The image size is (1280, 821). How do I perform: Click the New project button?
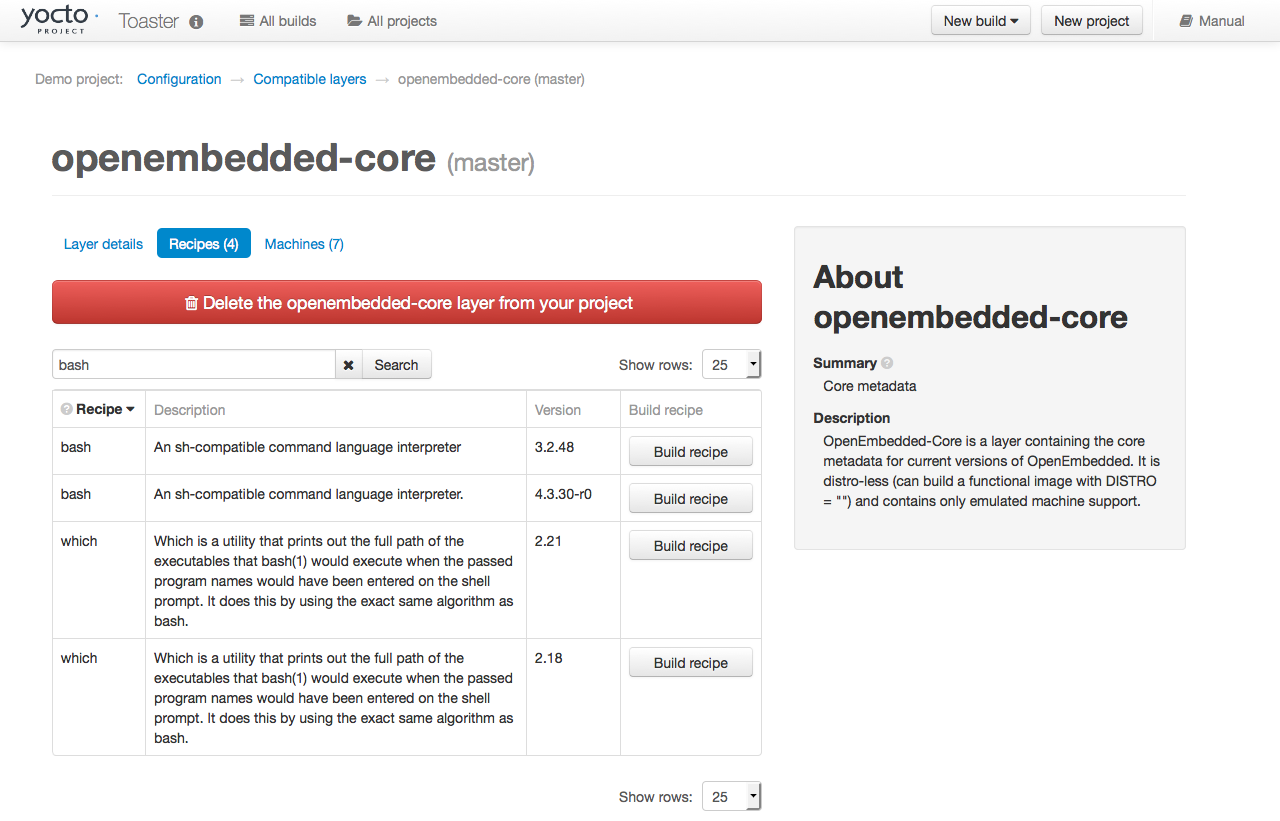point(1091,21)
